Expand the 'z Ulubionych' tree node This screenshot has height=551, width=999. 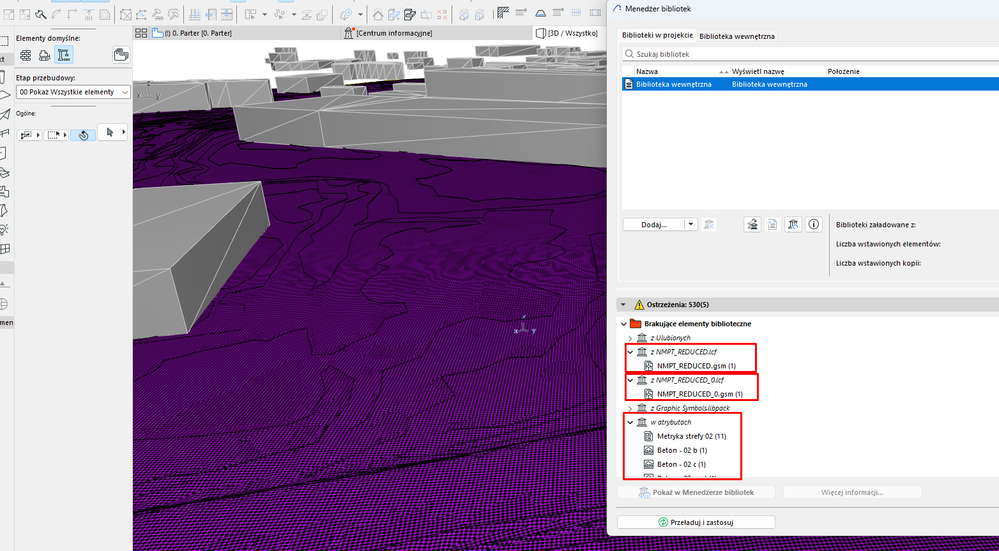[x=630, y=338]
